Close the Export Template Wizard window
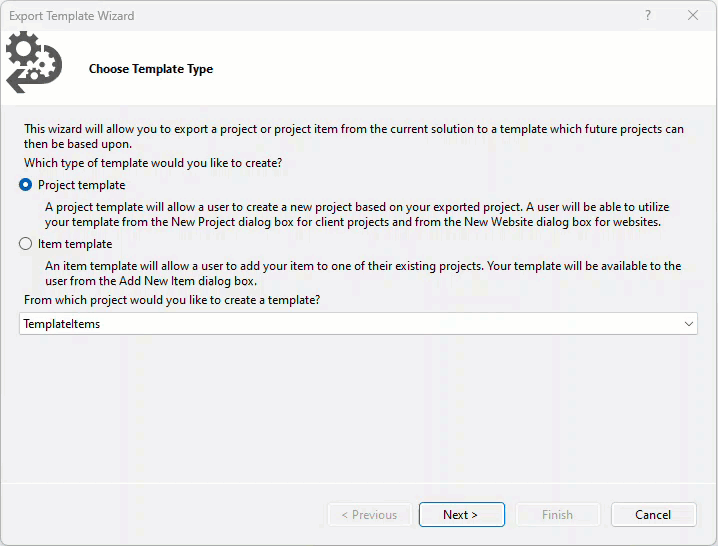The width and height of the screenshot is (718, 546). coord(693,15)
